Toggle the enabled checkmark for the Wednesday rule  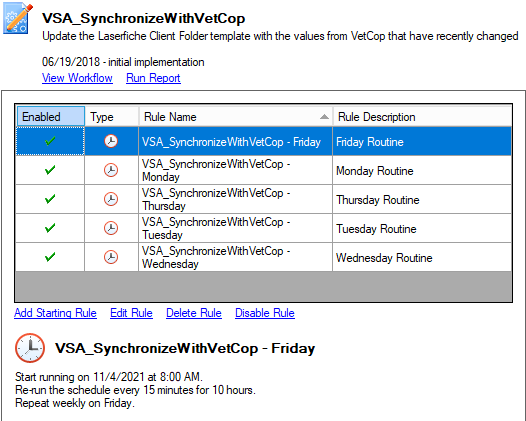coord(50,257)
